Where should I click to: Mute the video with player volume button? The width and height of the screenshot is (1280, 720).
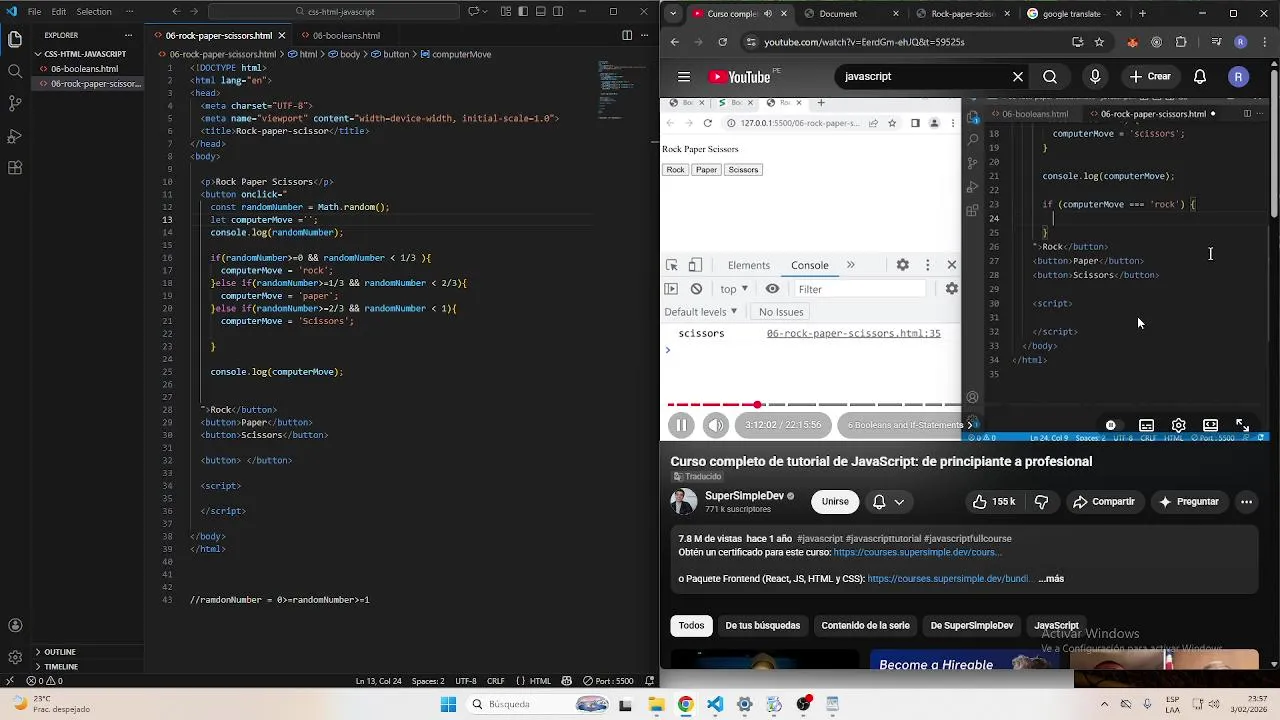coord(716,425)
